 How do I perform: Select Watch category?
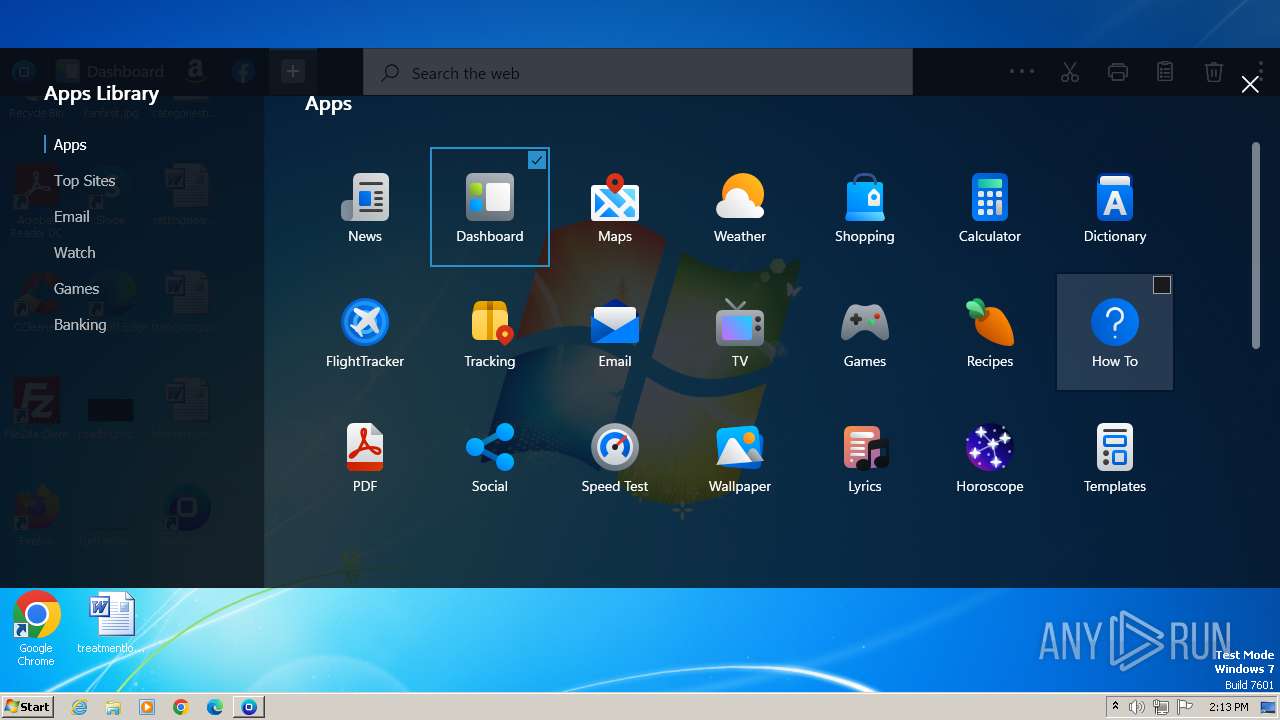click(x=75, y=253)
